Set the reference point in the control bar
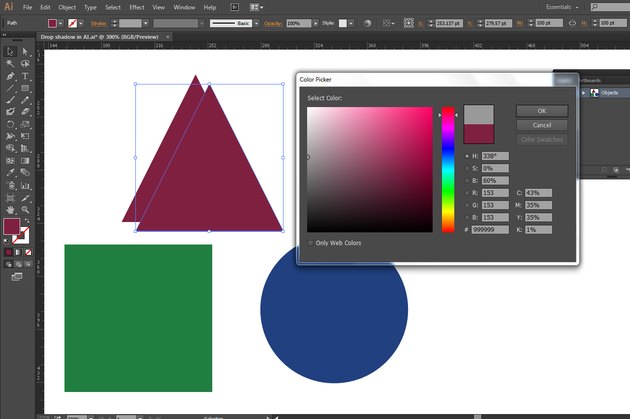Screen dimensions: 630x419 [x=409, y=23]
